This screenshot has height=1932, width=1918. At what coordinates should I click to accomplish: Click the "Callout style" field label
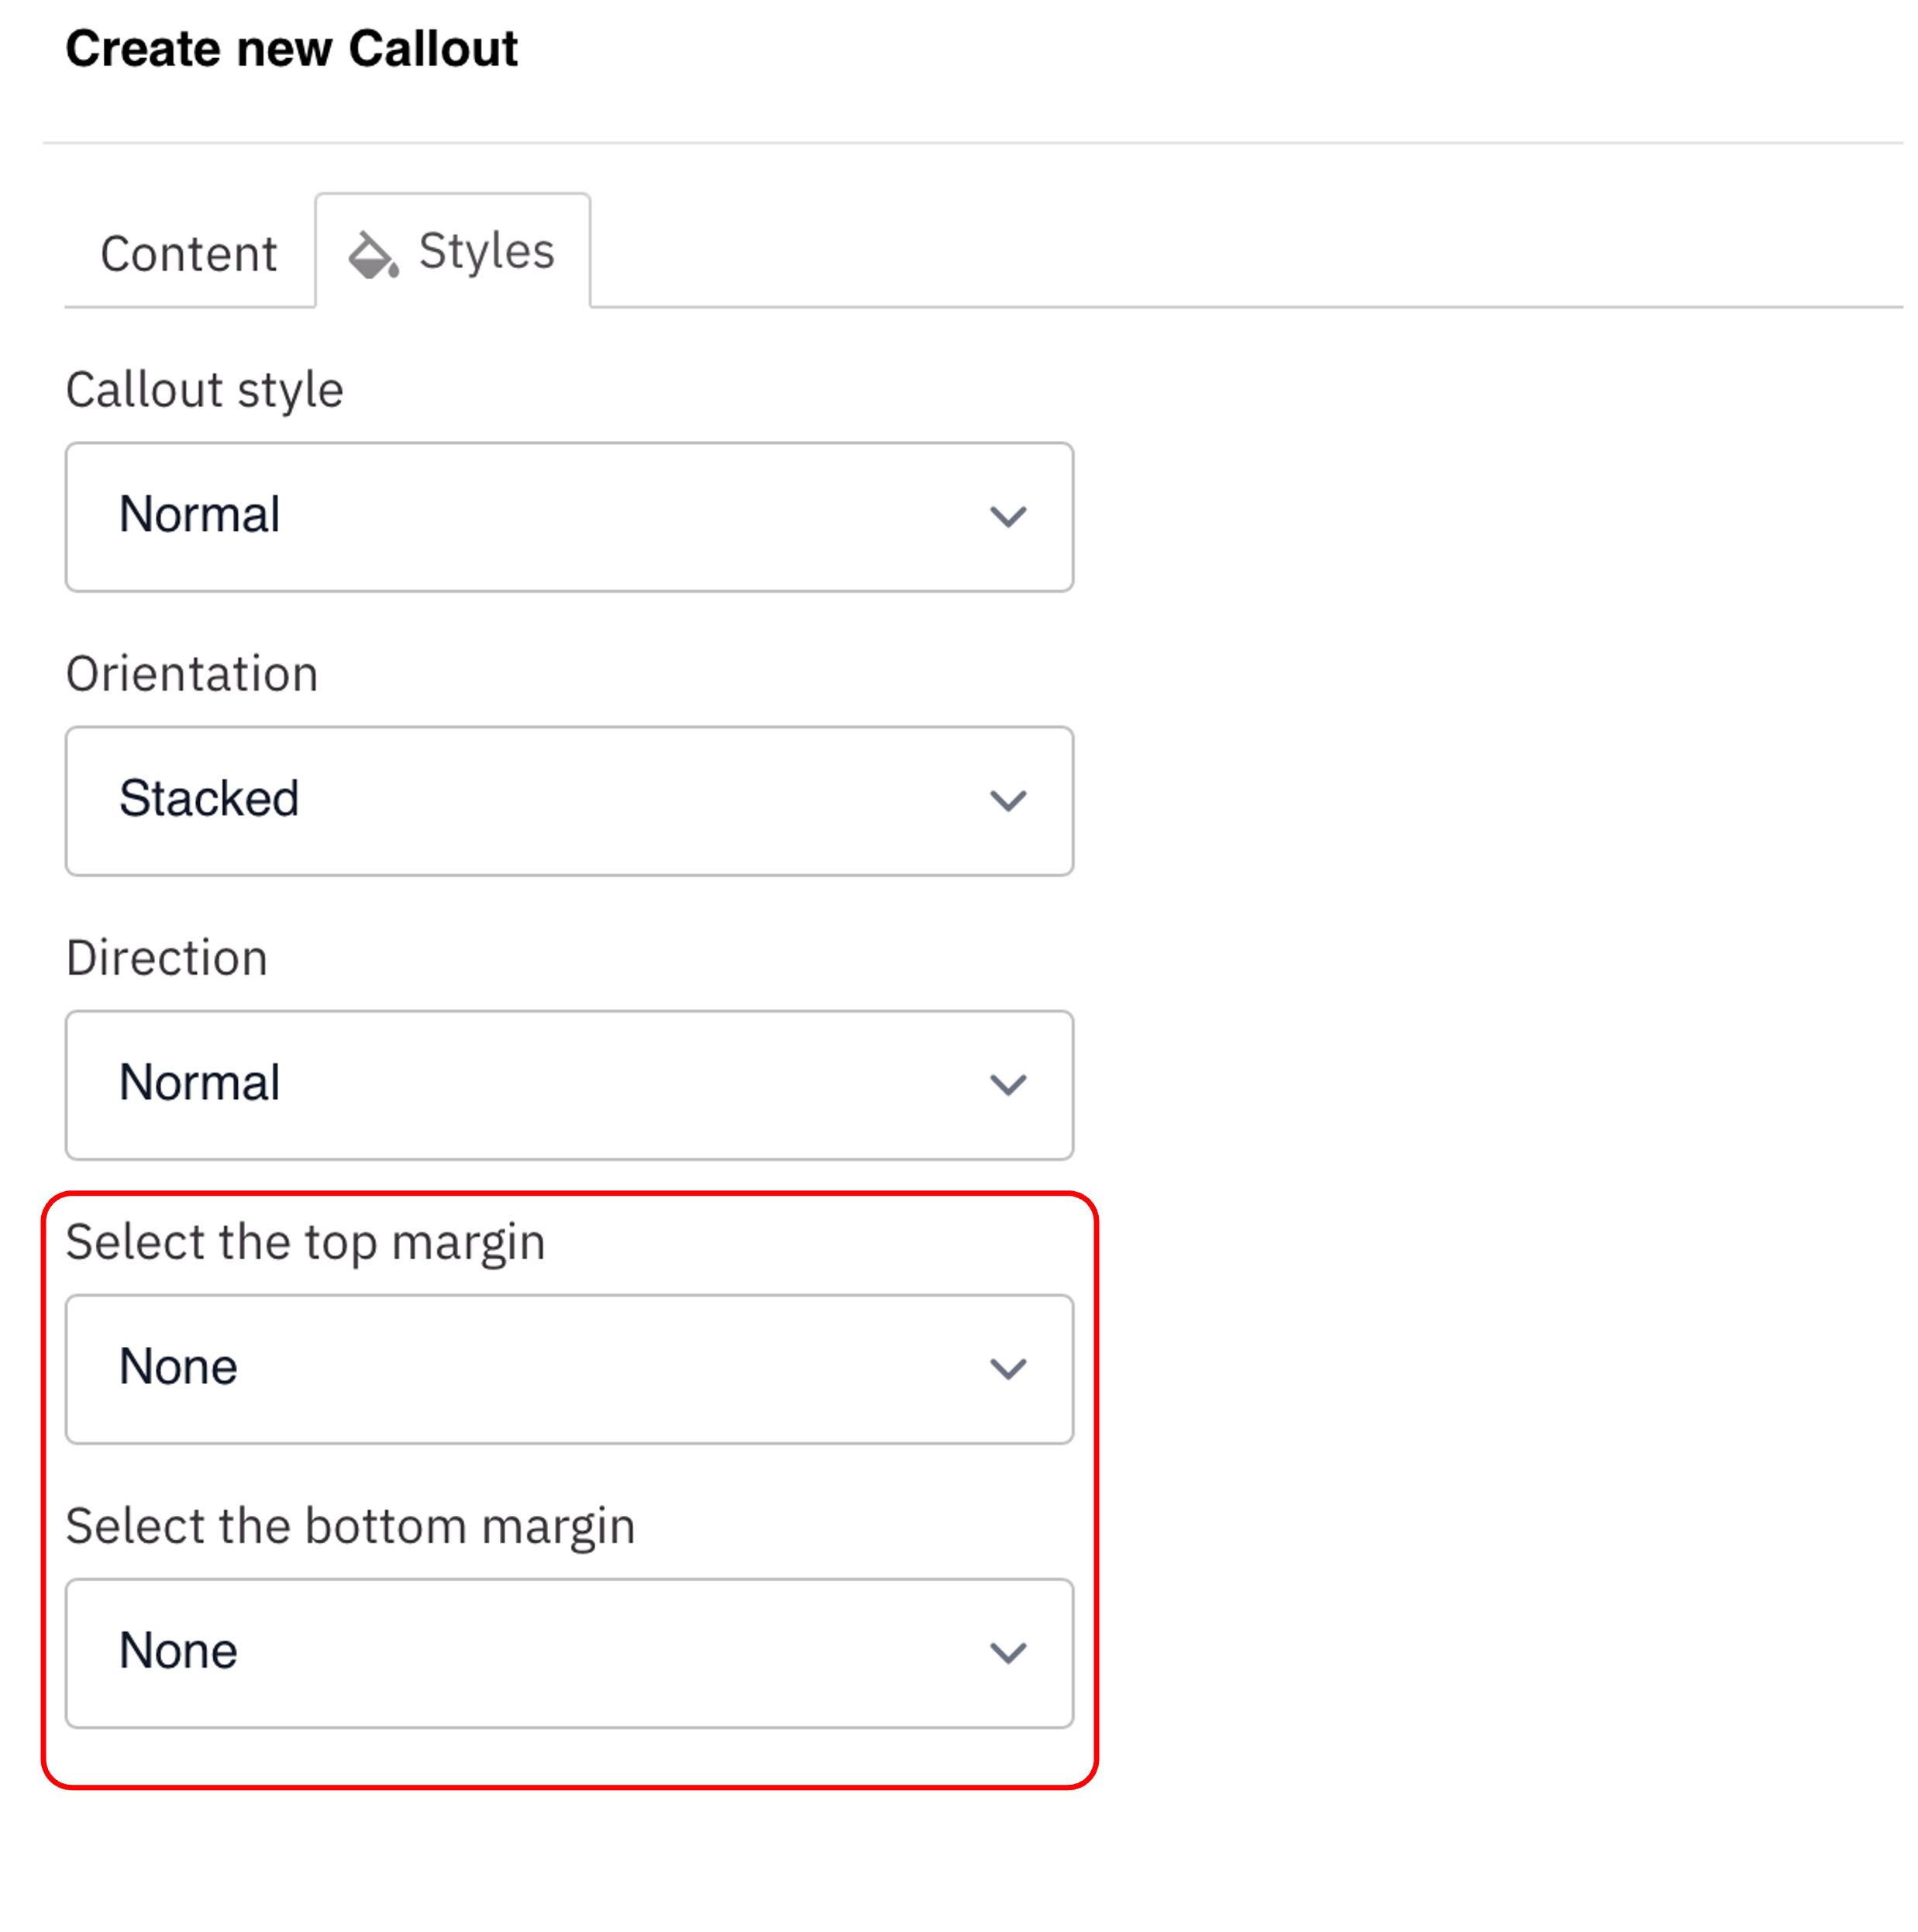pyautogui.click(x=205, y=390)
